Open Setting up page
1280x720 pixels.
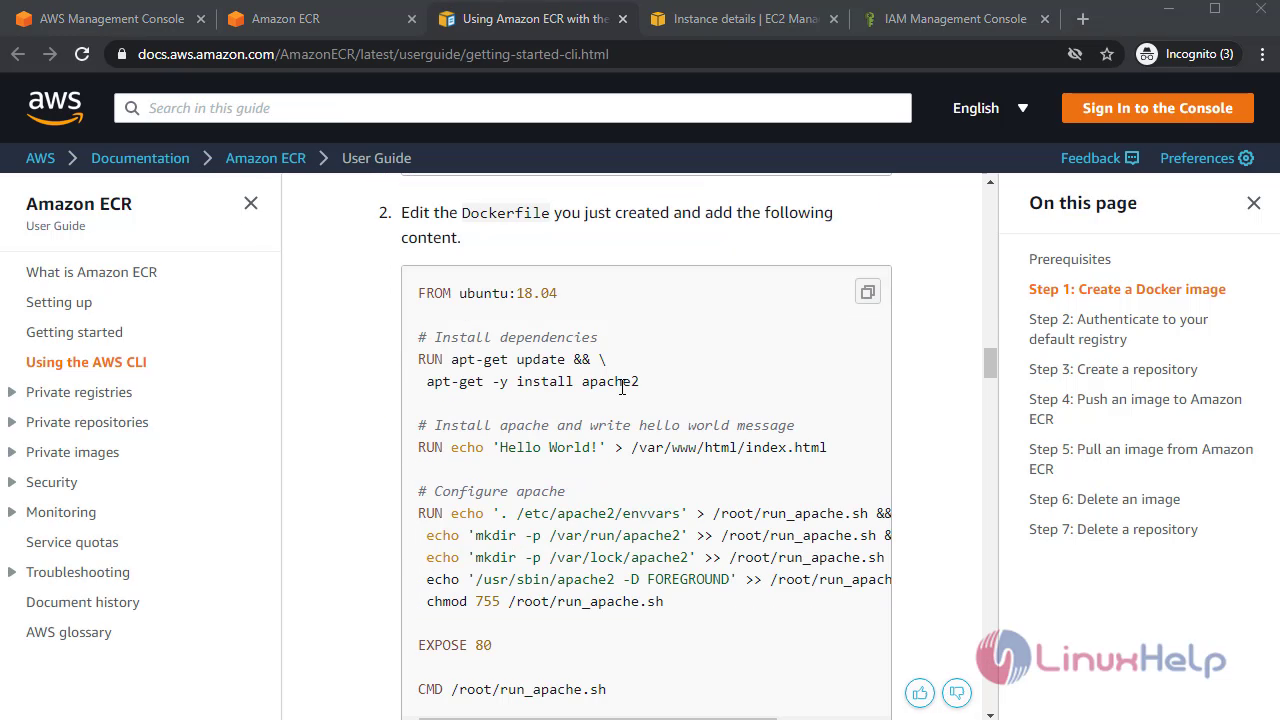59,302
